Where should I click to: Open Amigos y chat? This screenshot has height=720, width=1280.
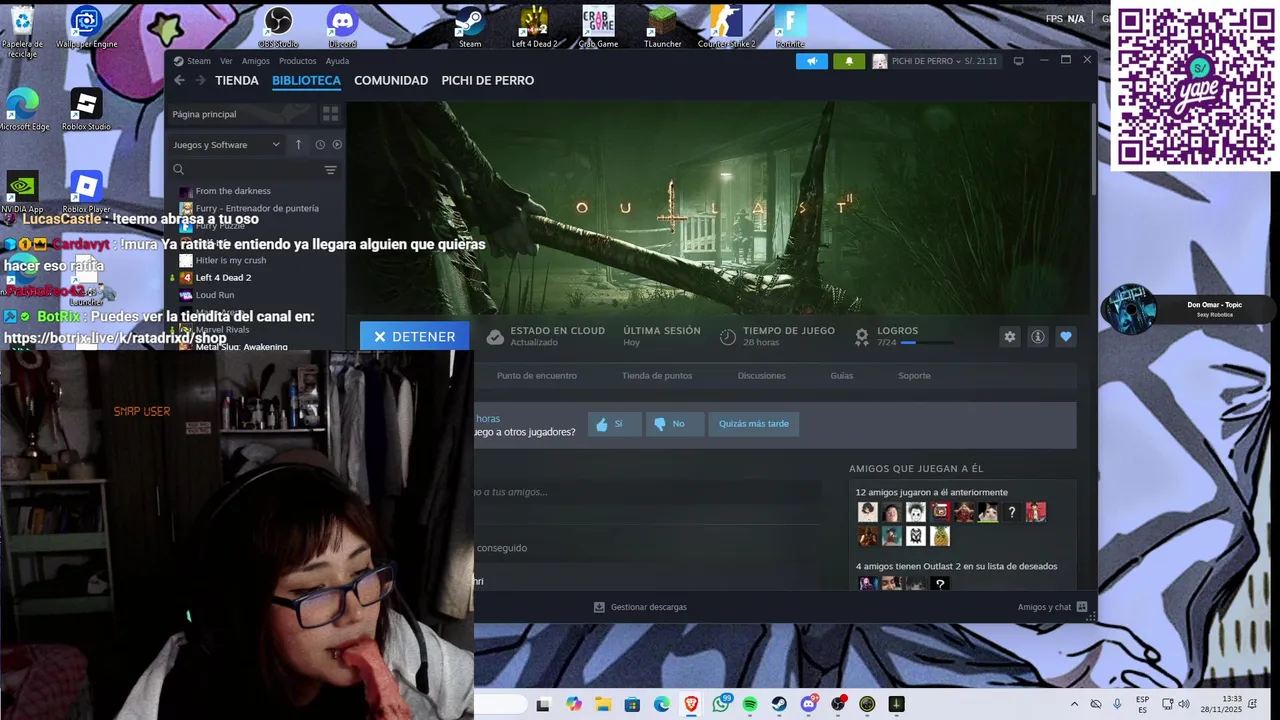coord(1052,607)
